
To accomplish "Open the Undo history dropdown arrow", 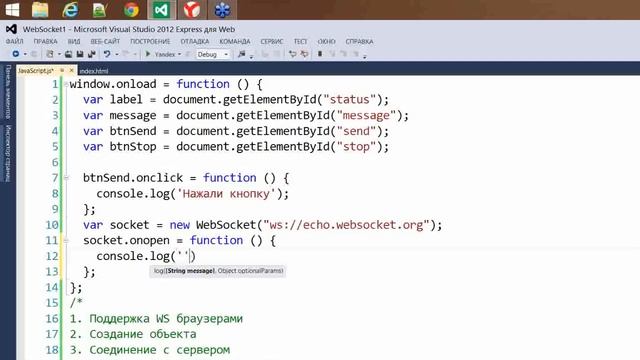I will tap(117, 54).
